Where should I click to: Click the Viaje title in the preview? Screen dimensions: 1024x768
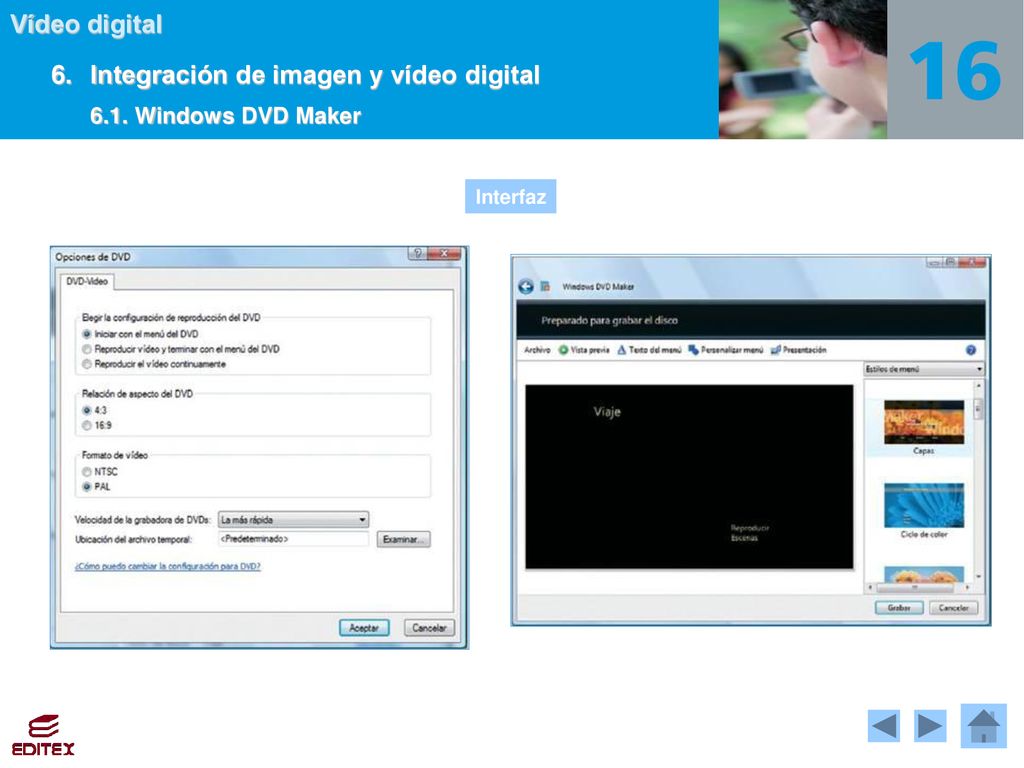click(607, 412)
